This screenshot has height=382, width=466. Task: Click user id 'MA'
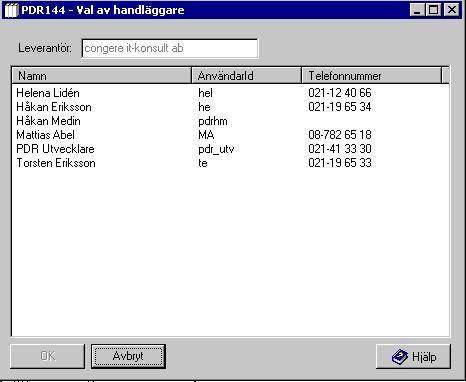click(x=206, y=135)
